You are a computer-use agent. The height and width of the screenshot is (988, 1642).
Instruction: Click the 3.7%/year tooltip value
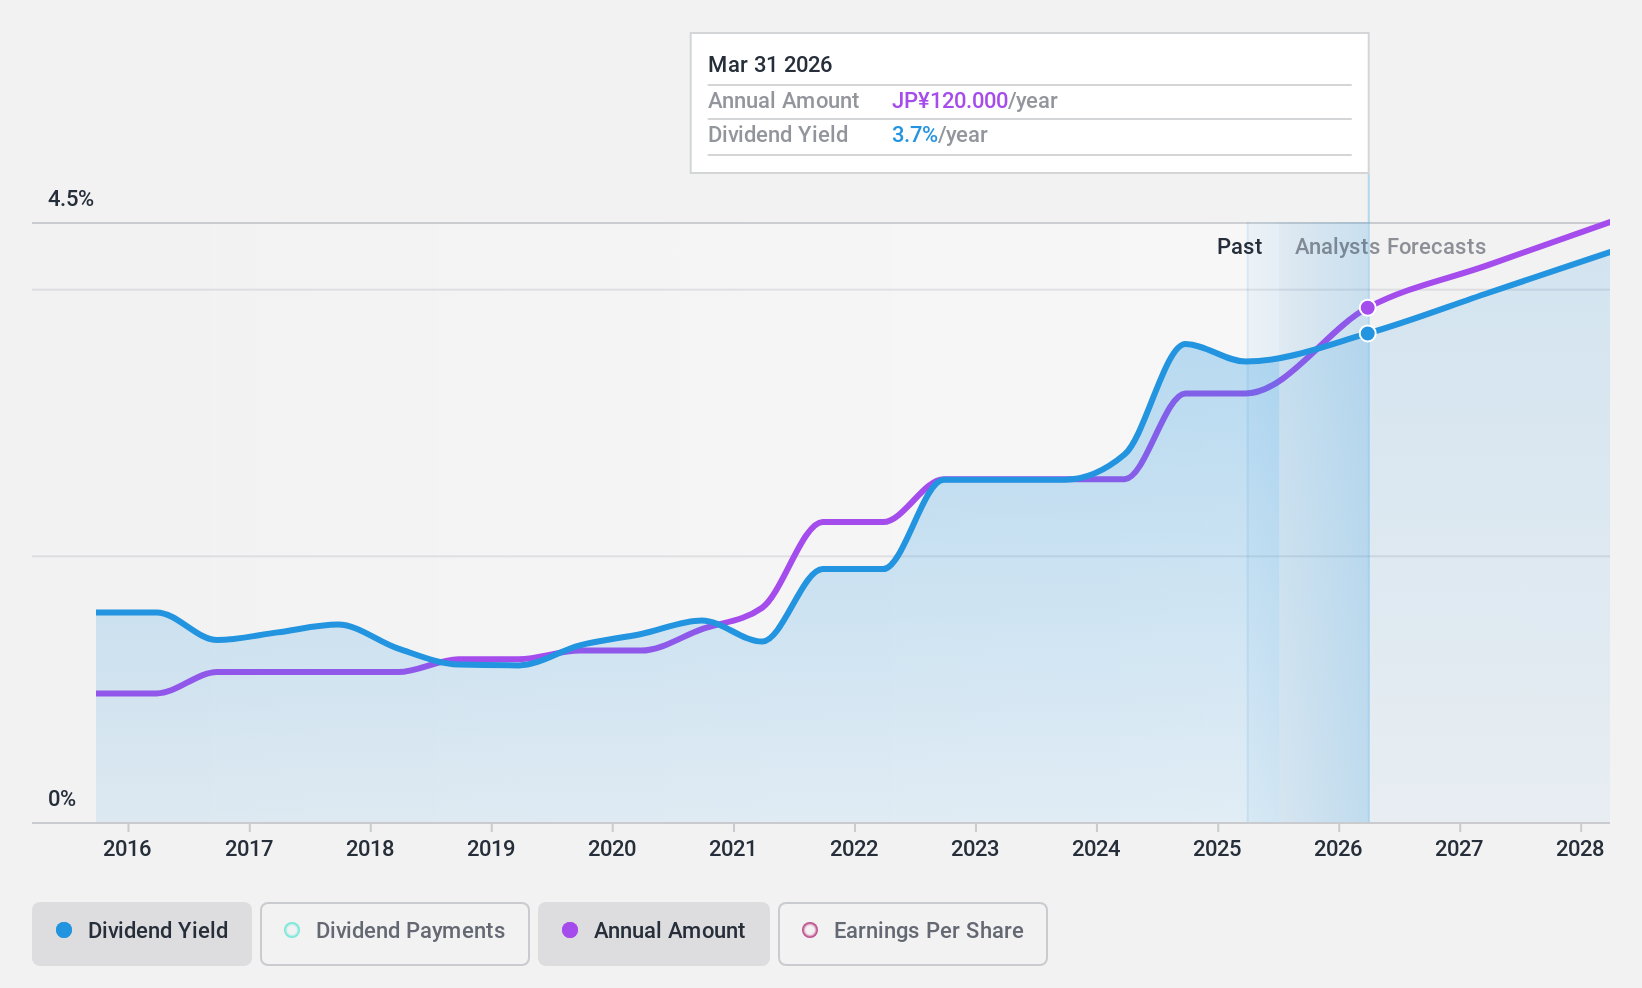(x=939, y=135)
